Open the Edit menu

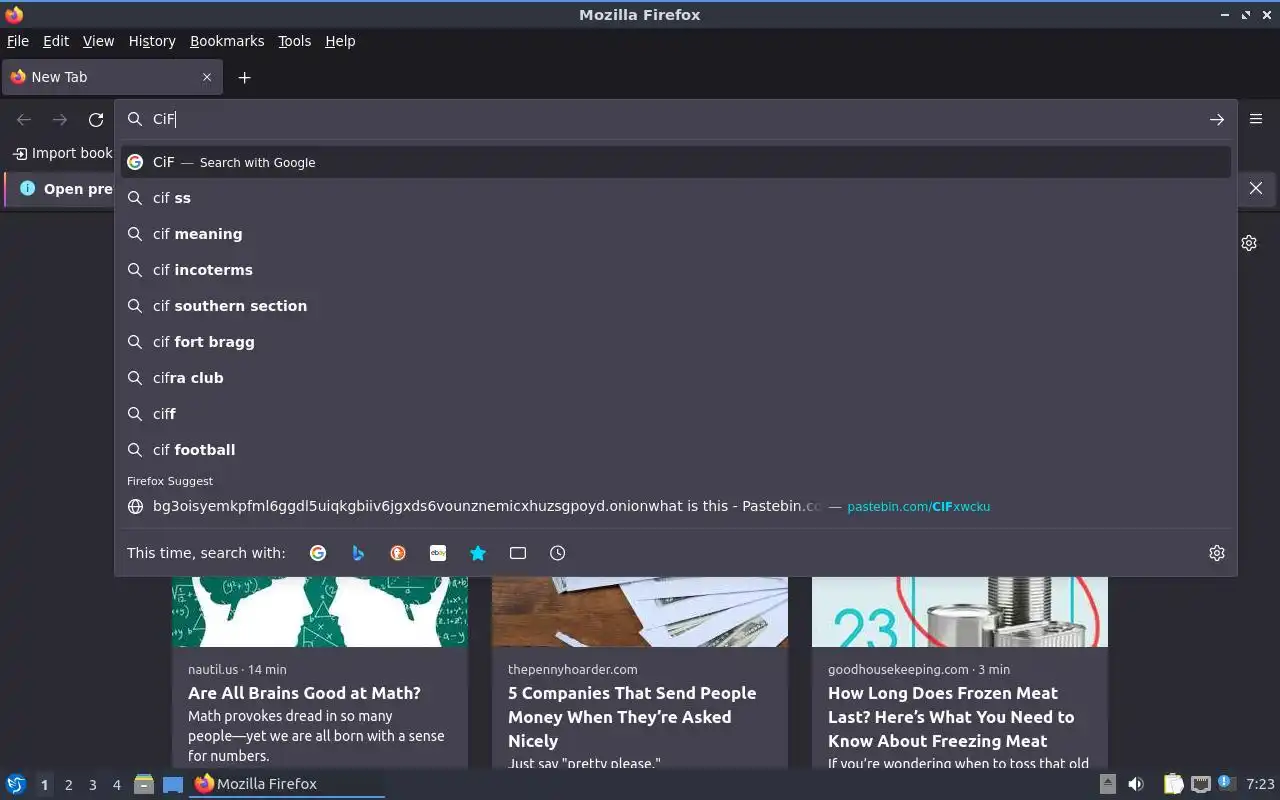tap(56, 41)
